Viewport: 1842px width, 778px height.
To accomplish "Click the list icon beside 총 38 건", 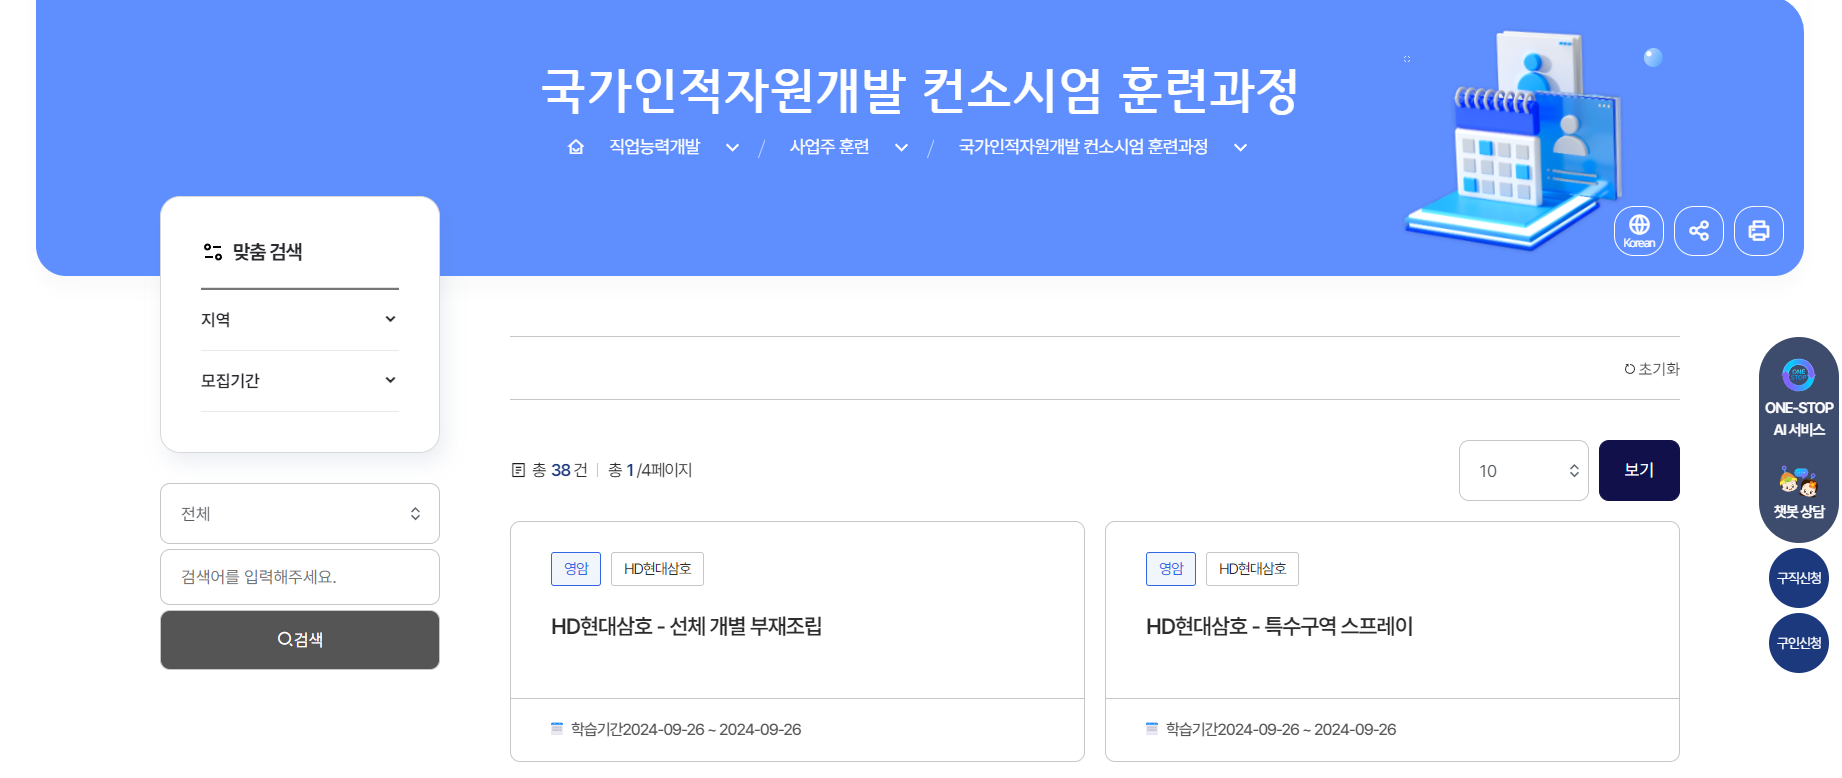I will pos(518,470).
